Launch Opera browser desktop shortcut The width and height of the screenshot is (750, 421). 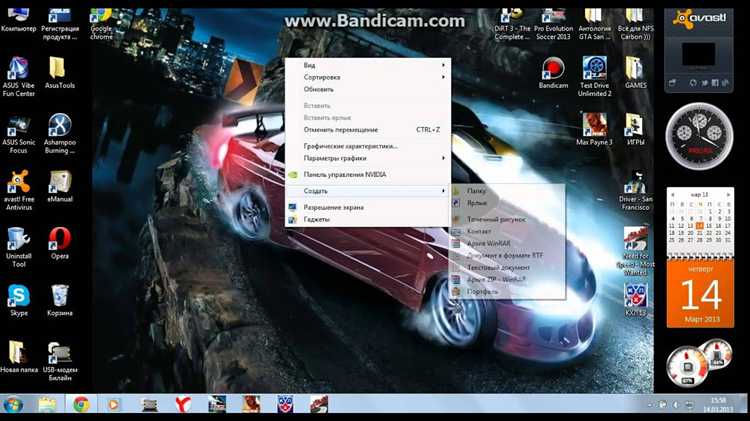point(60,244)
